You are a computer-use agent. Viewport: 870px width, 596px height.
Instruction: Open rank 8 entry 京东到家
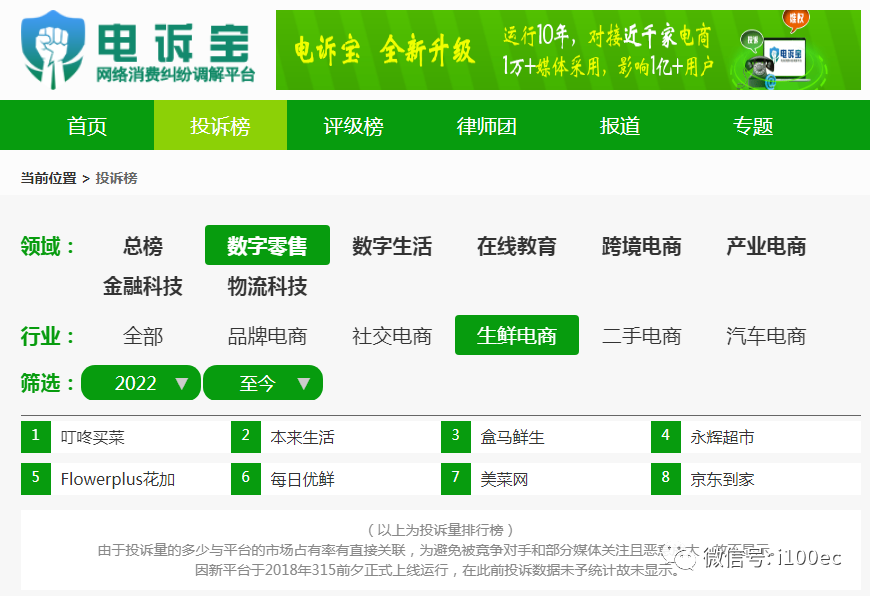click(x=722, y=479)
